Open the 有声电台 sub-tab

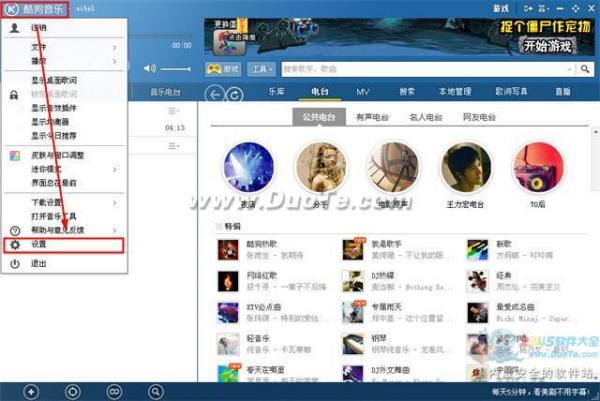tap(372, 117)
